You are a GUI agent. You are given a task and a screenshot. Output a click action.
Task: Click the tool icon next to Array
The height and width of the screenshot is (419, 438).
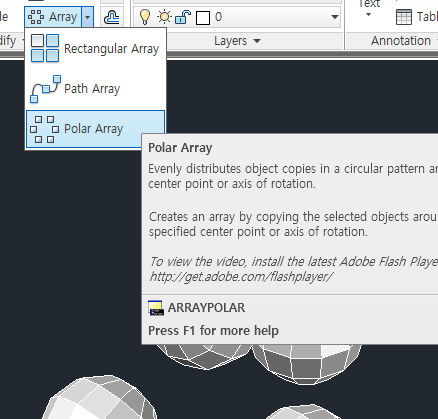[111, 17]
